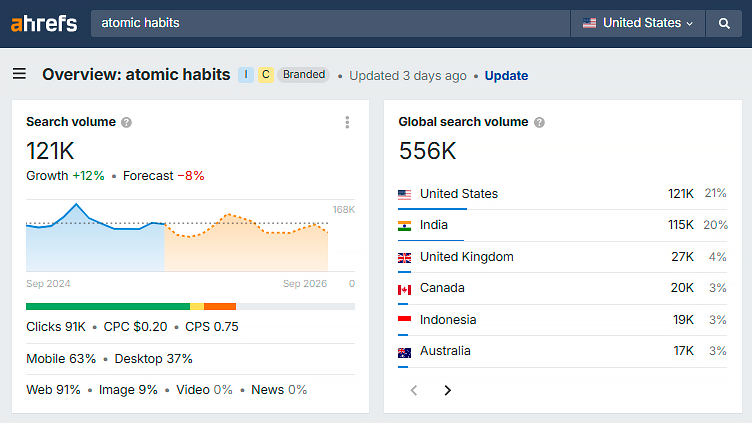Click the keyword search input field
752x423 pixels.
(x=330, y=23)
